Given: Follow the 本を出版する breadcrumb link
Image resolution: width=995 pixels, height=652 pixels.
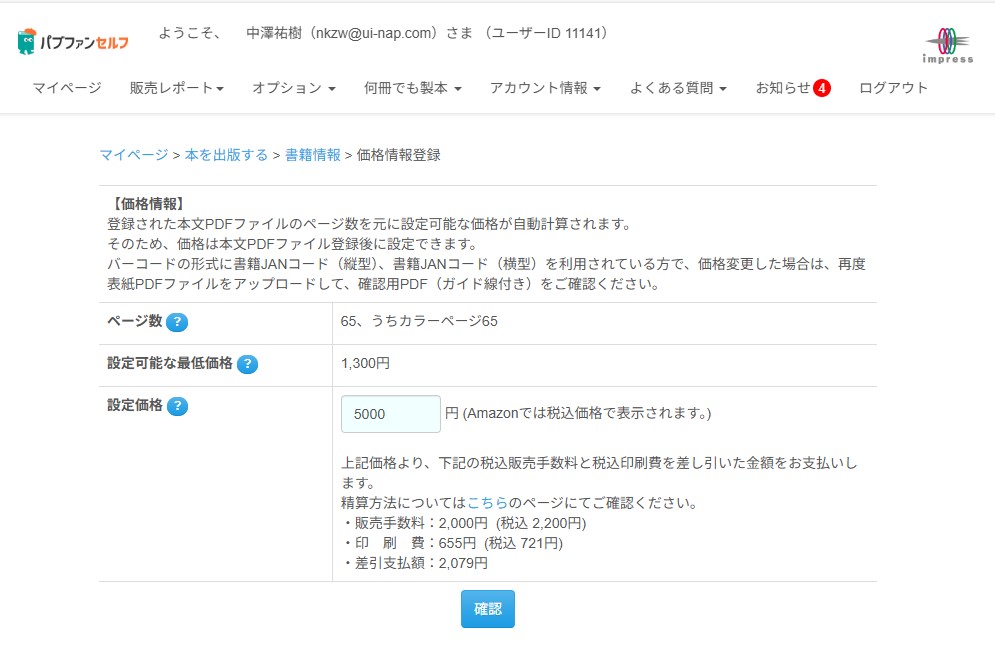Looking at the screenshot, I should pos(226,155).
